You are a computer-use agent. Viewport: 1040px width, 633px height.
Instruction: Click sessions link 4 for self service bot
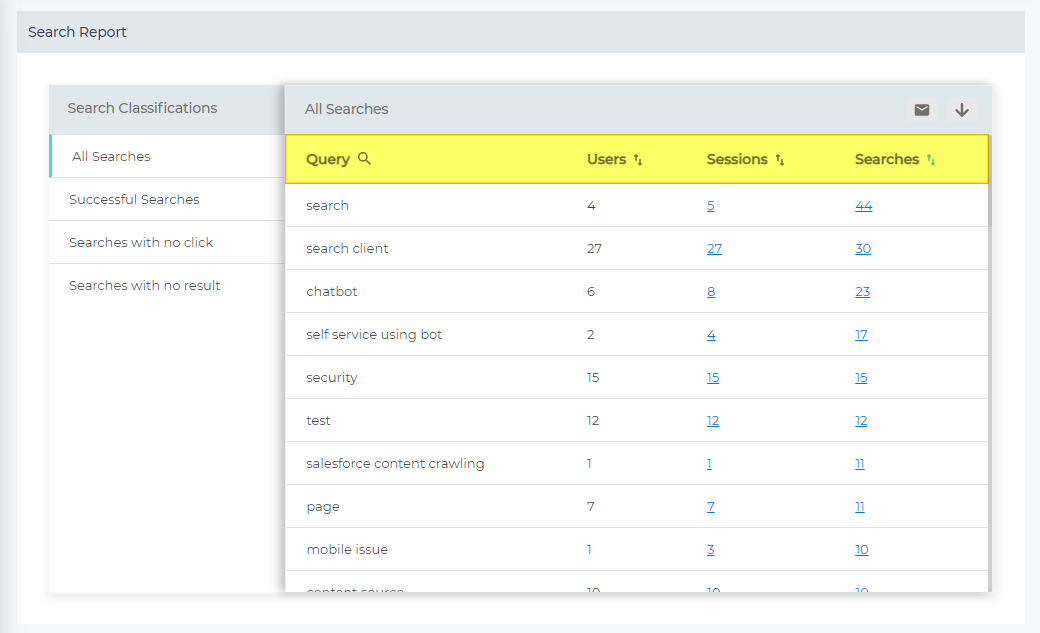pos(711,335)
